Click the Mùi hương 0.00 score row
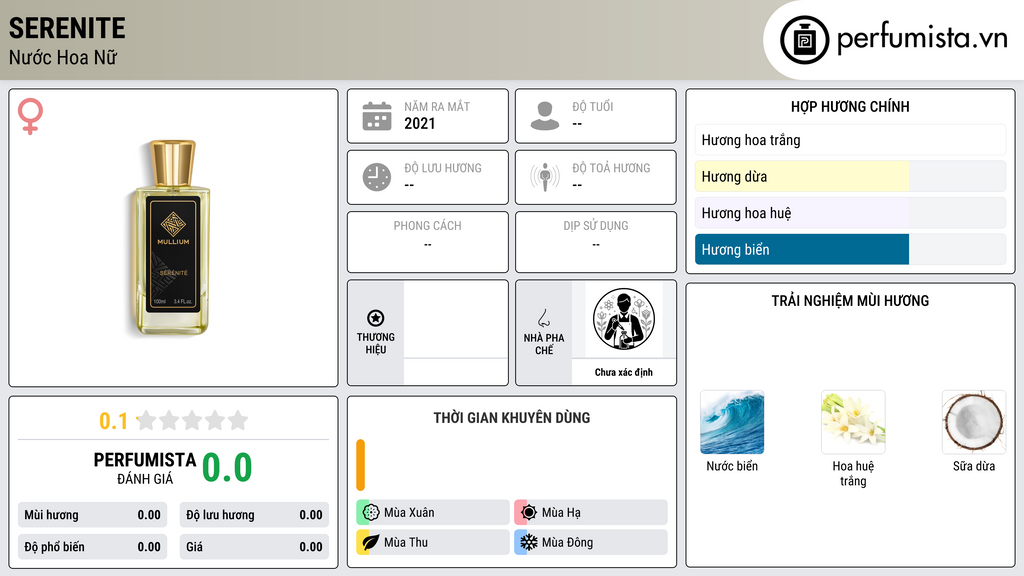Image resolution: width=1024 pixels, height=576 pixels. coord(92,515)
